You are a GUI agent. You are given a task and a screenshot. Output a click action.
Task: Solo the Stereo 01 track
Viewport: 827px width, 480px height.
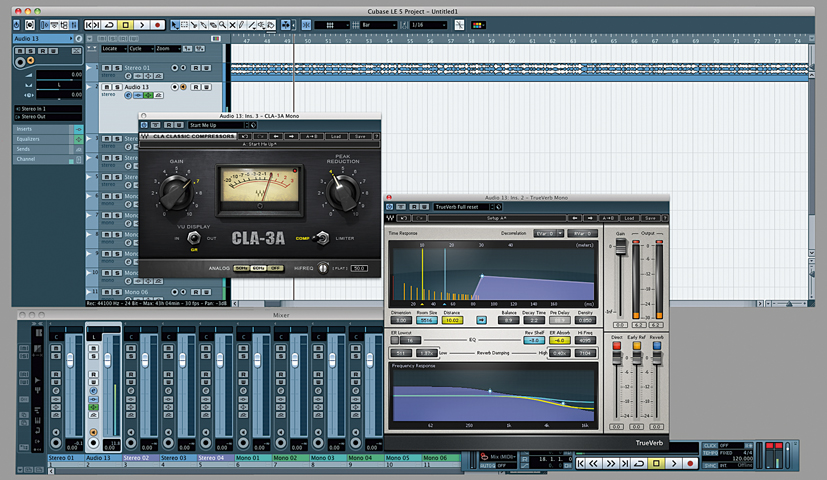(x=117, y=68)
